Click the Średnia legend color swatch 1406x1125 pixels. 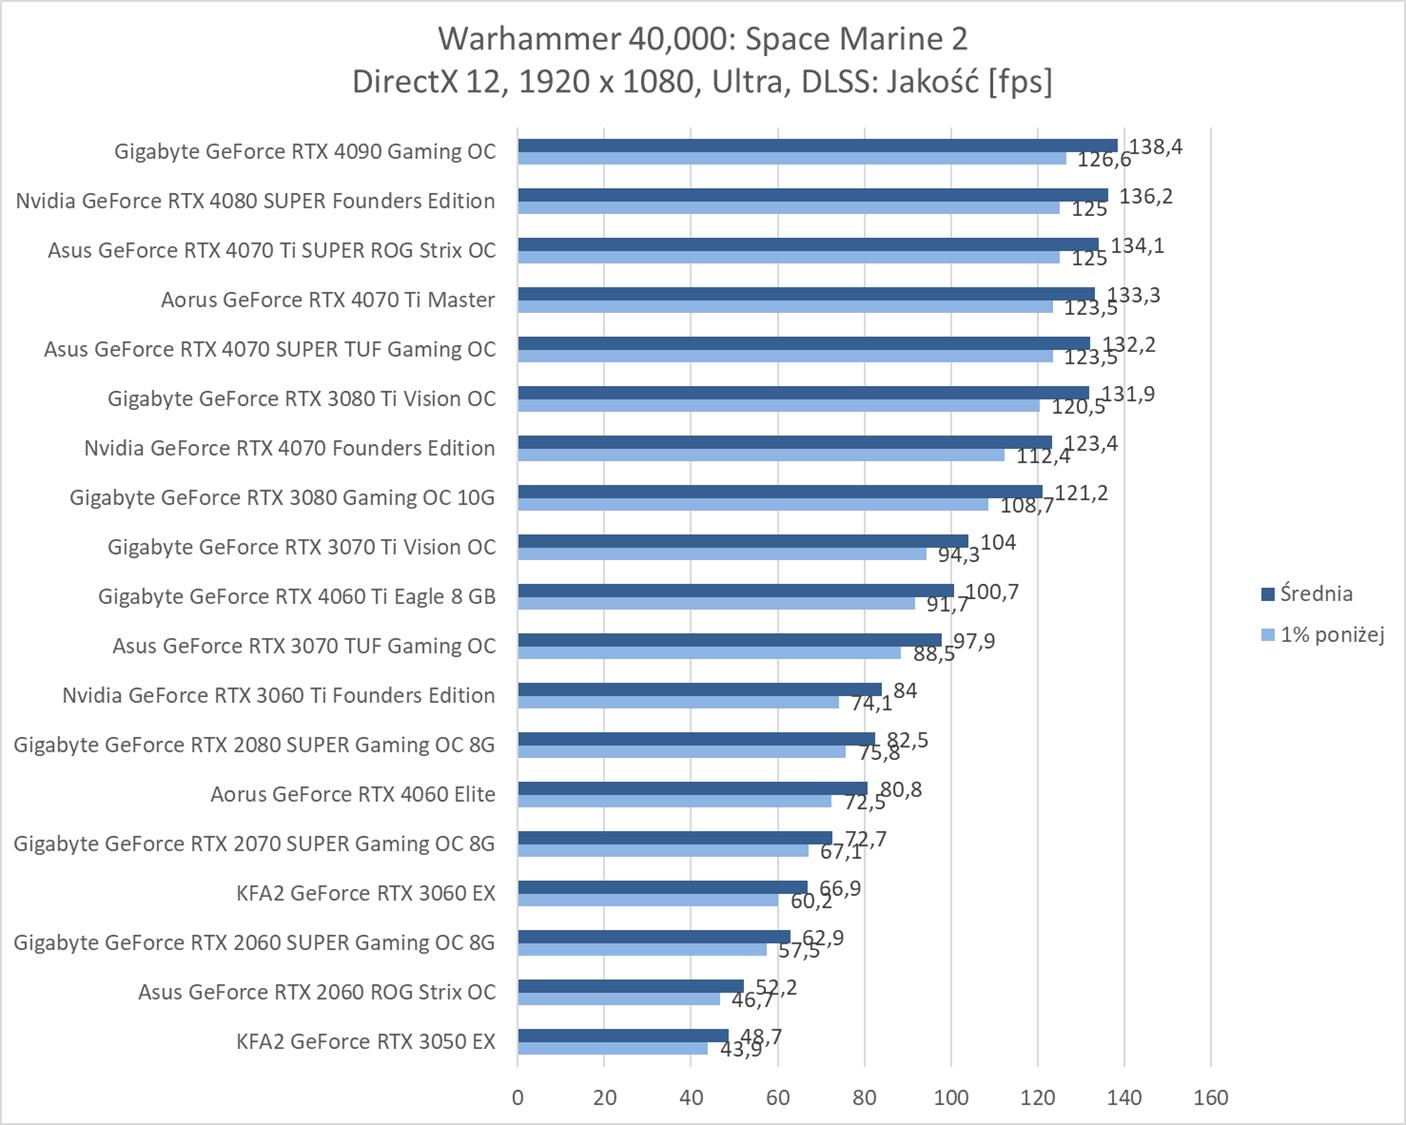tap(1268, 594)
